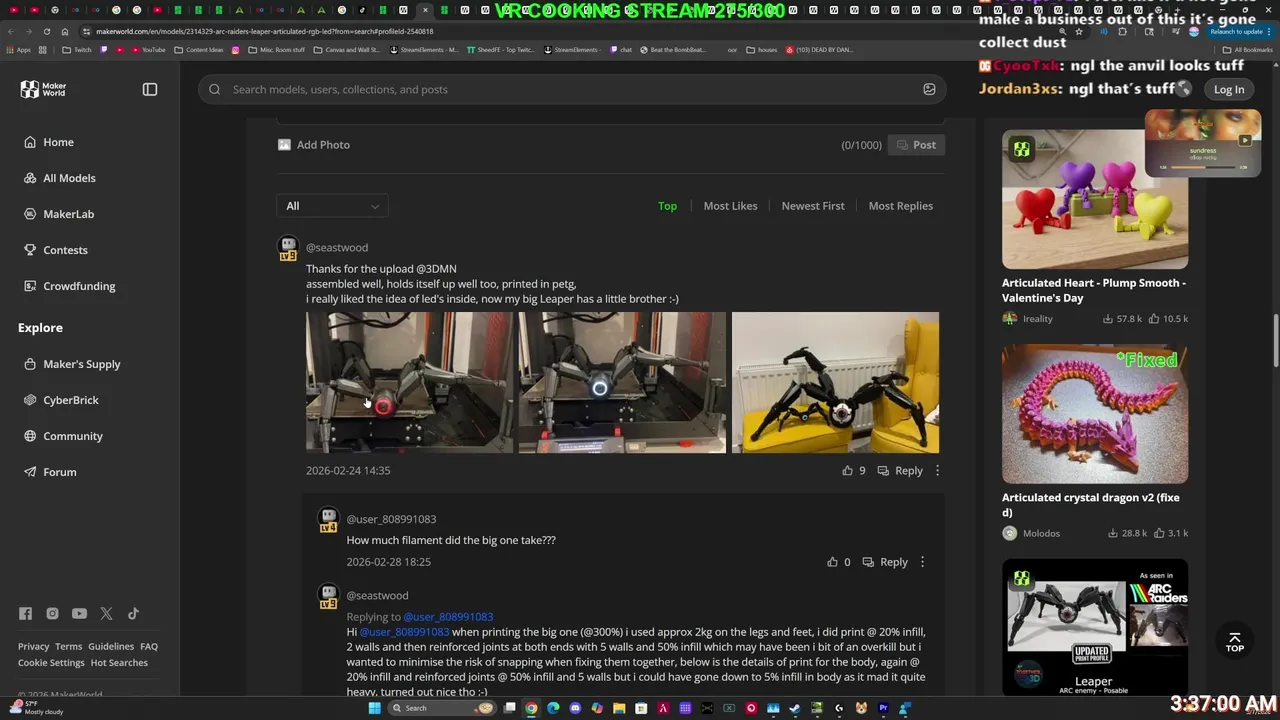
Task: Open second comment photo with blue LED
Action: (622, 382)
